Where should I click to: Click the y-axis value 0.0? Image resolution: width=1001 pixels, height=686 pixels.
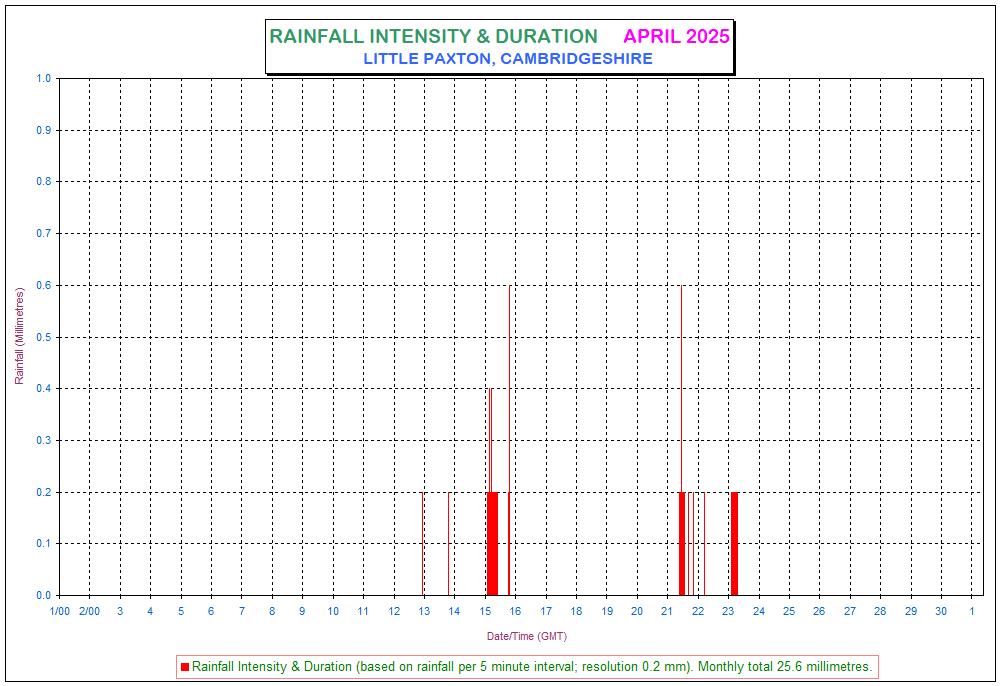[43, 595]
